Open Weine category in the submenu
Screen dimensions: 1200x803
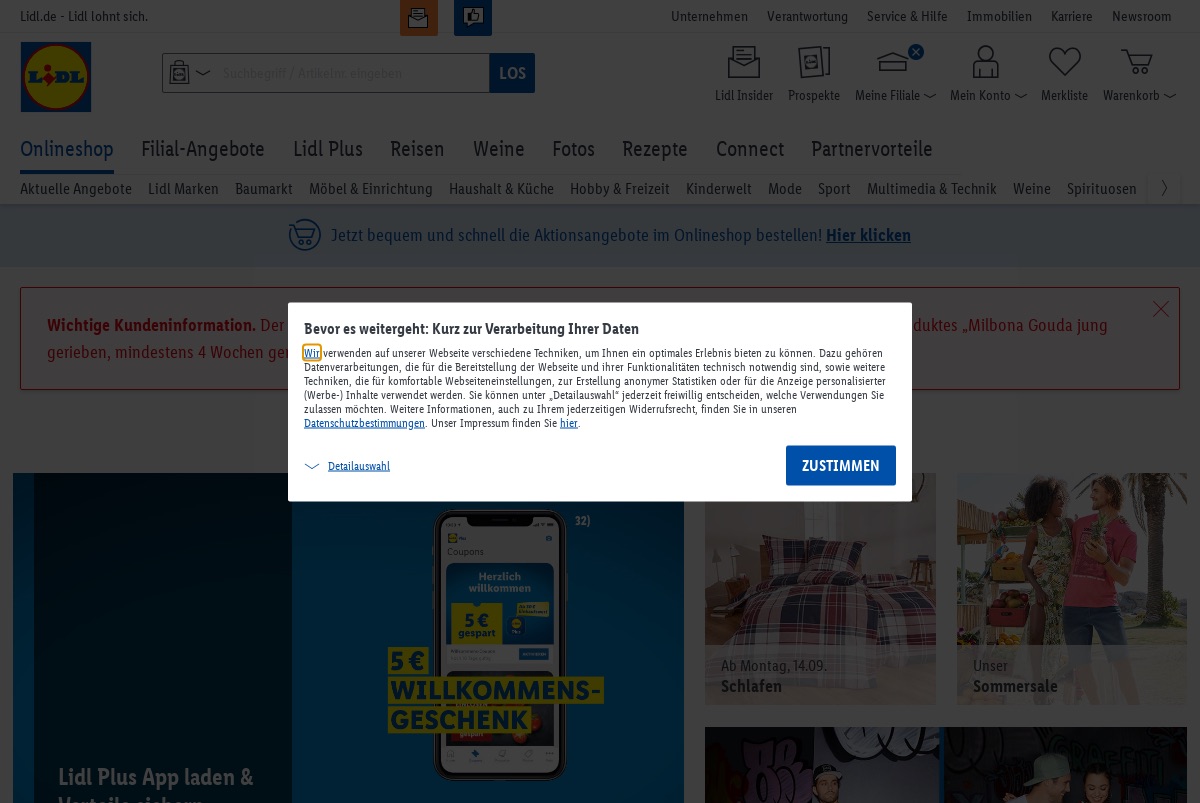click(x=1032, y=188)
